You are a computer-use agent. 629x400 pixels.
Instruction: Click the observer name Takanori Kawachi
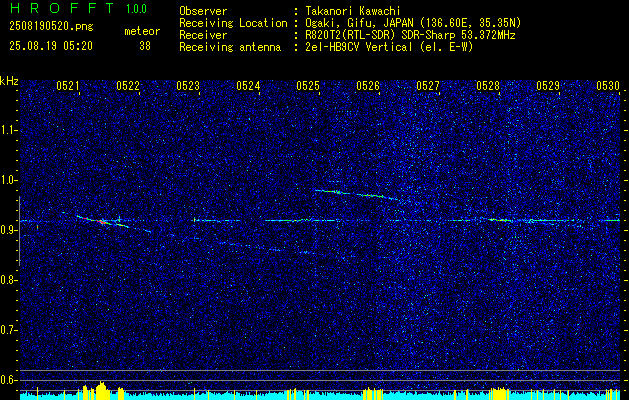pos(353,11)
